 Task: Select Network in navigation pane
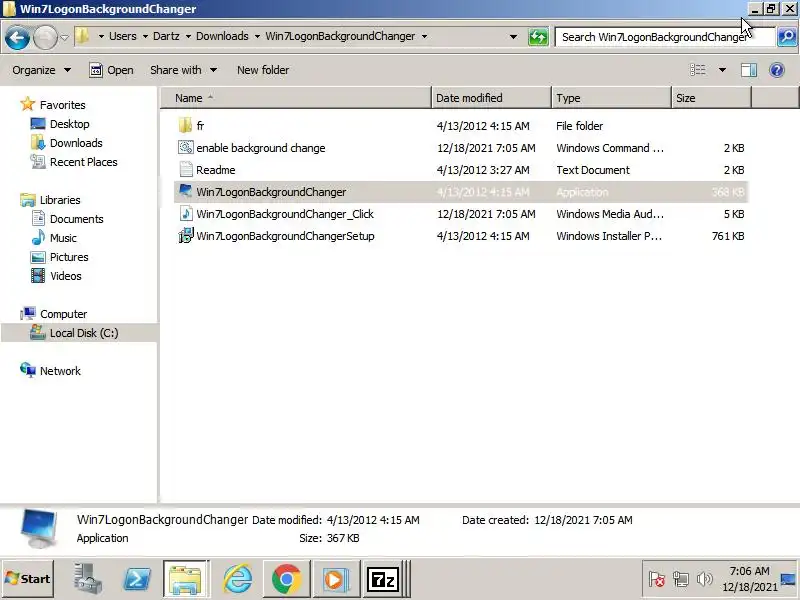tap(51, 371)
